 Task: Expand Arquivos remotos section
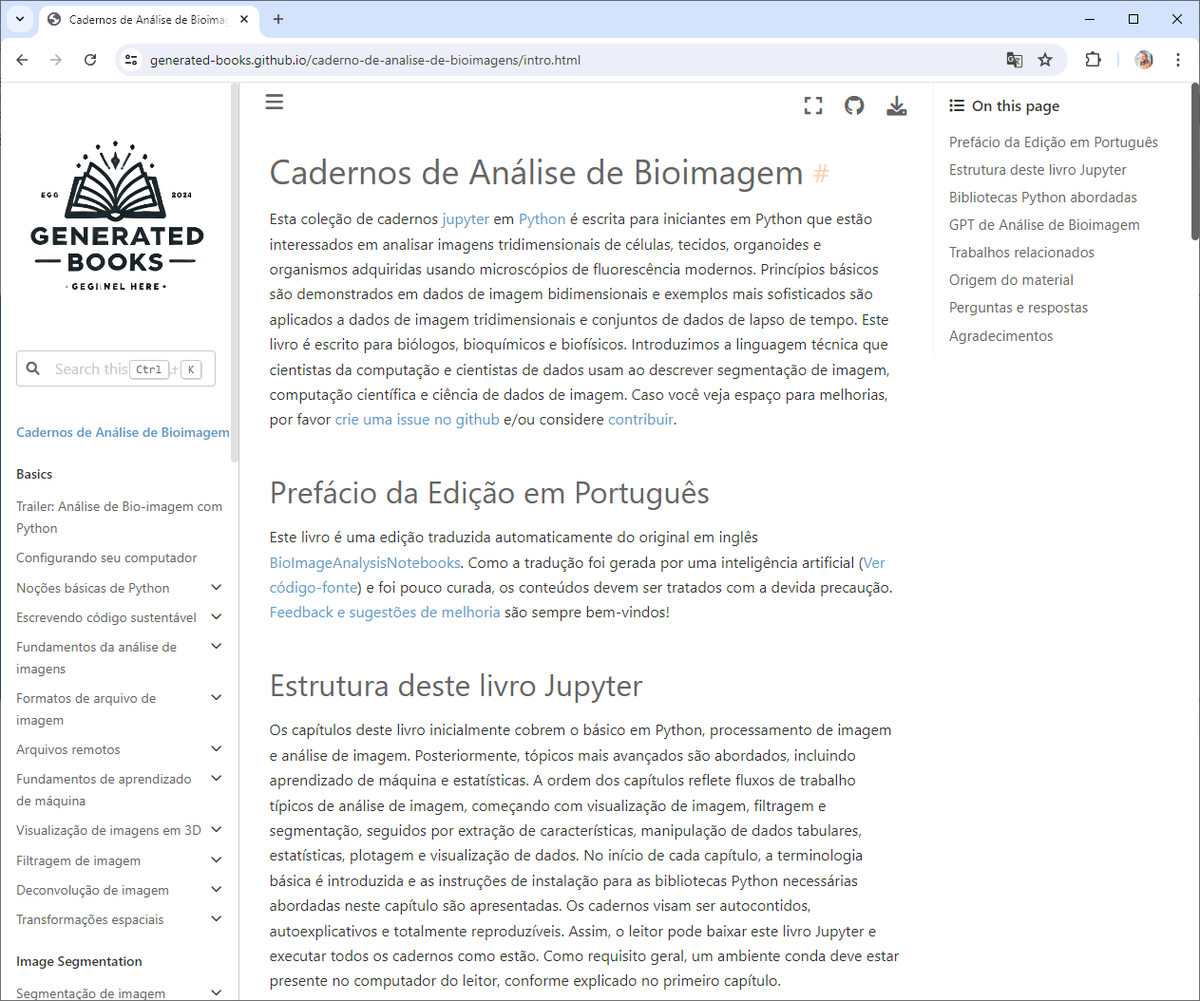click(x=217, y=749)
